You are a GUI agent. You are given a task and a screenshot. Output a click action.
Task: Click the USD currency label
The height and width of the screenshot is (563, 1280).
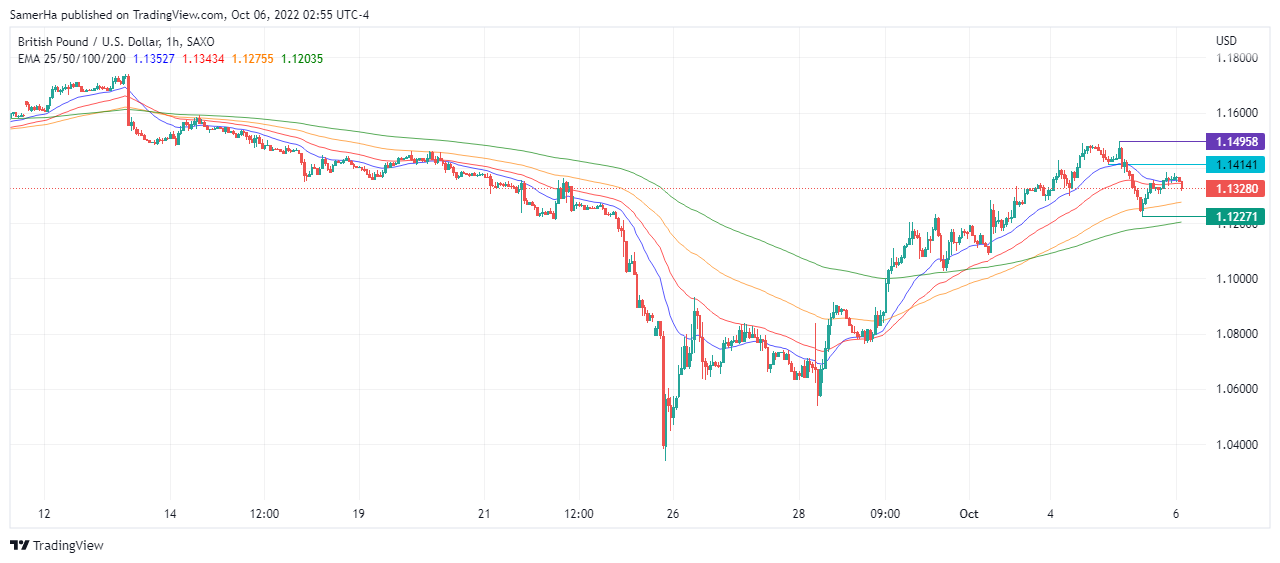click(x=1226, y=41)
